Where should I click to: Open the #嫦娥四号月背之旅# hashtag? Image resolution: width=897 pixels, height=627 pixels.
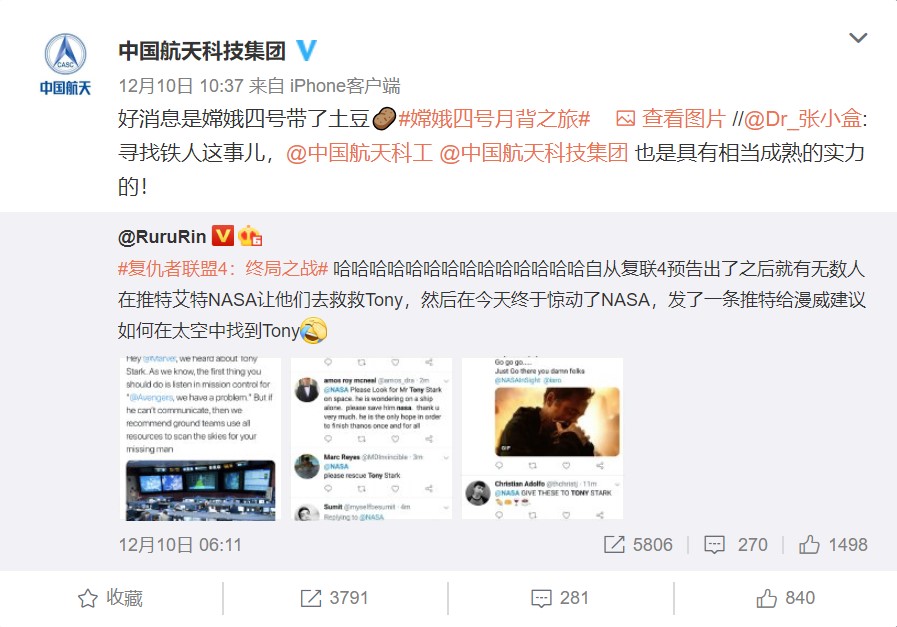coord(494,119)
